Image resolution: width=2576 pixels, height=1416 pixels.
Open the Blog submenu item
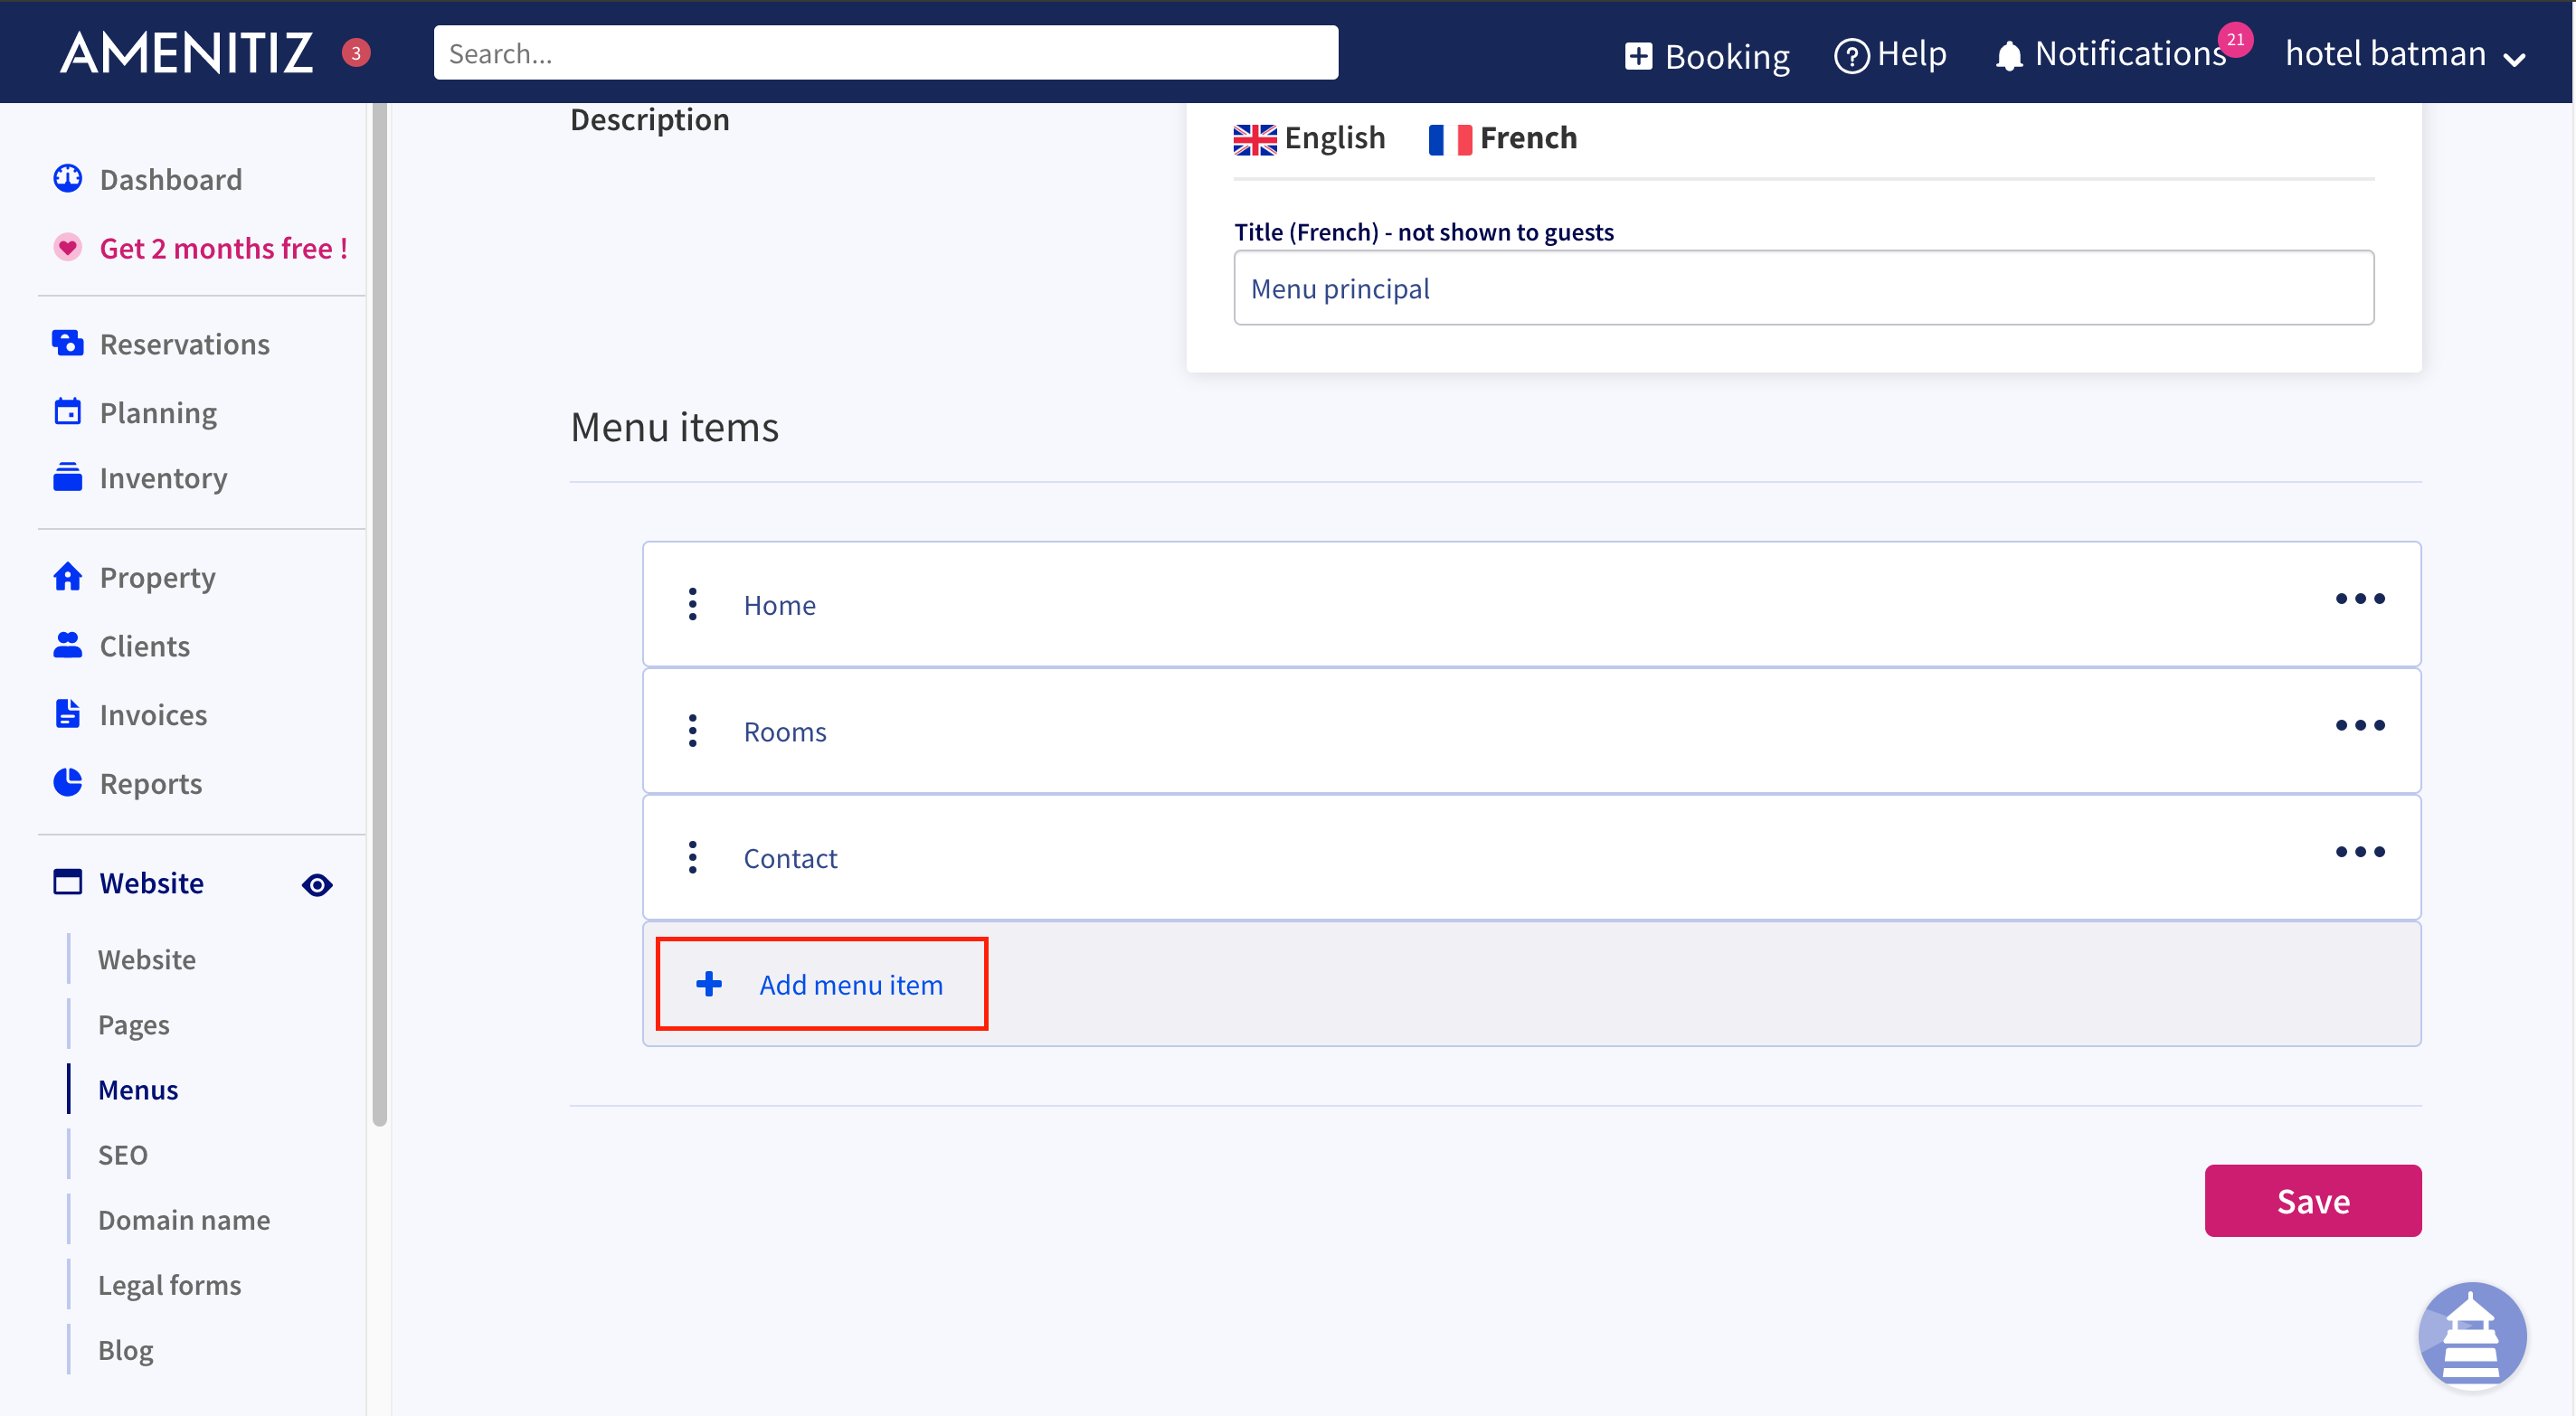click(x=126, y=1349)
